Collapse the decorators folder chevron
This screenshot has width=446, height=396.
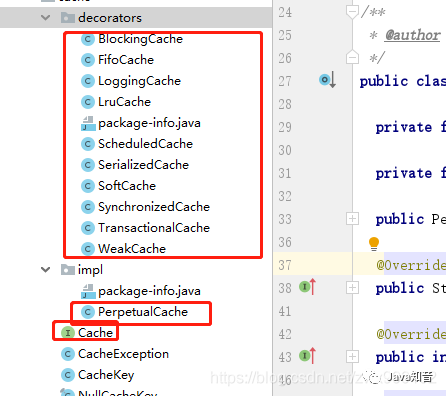[45, 18]
